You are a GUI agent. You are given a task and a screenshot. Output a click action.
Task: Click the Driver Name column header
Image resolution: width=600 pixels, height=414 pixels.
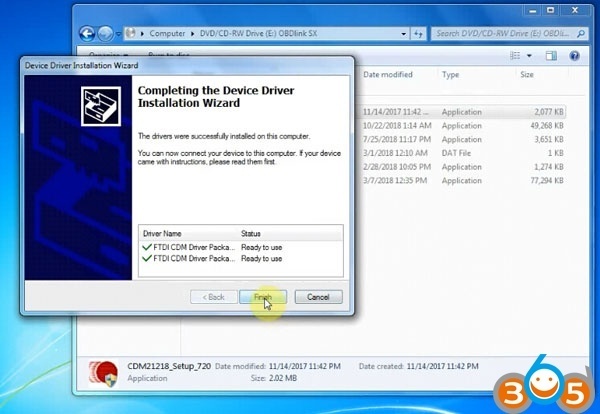[x=162, y=233]
